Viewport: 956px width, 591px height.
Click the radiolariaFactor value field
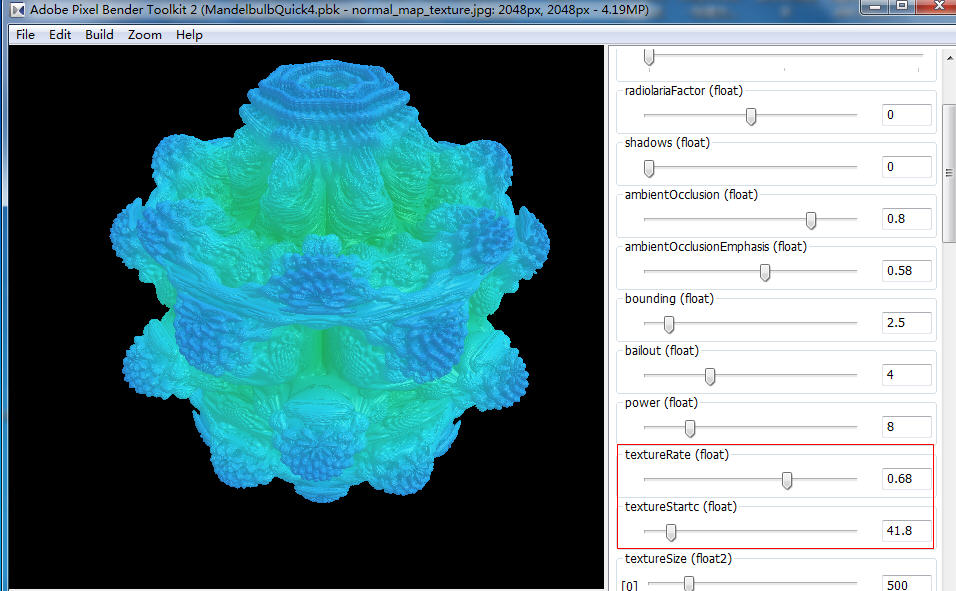(x=907, y=115)
